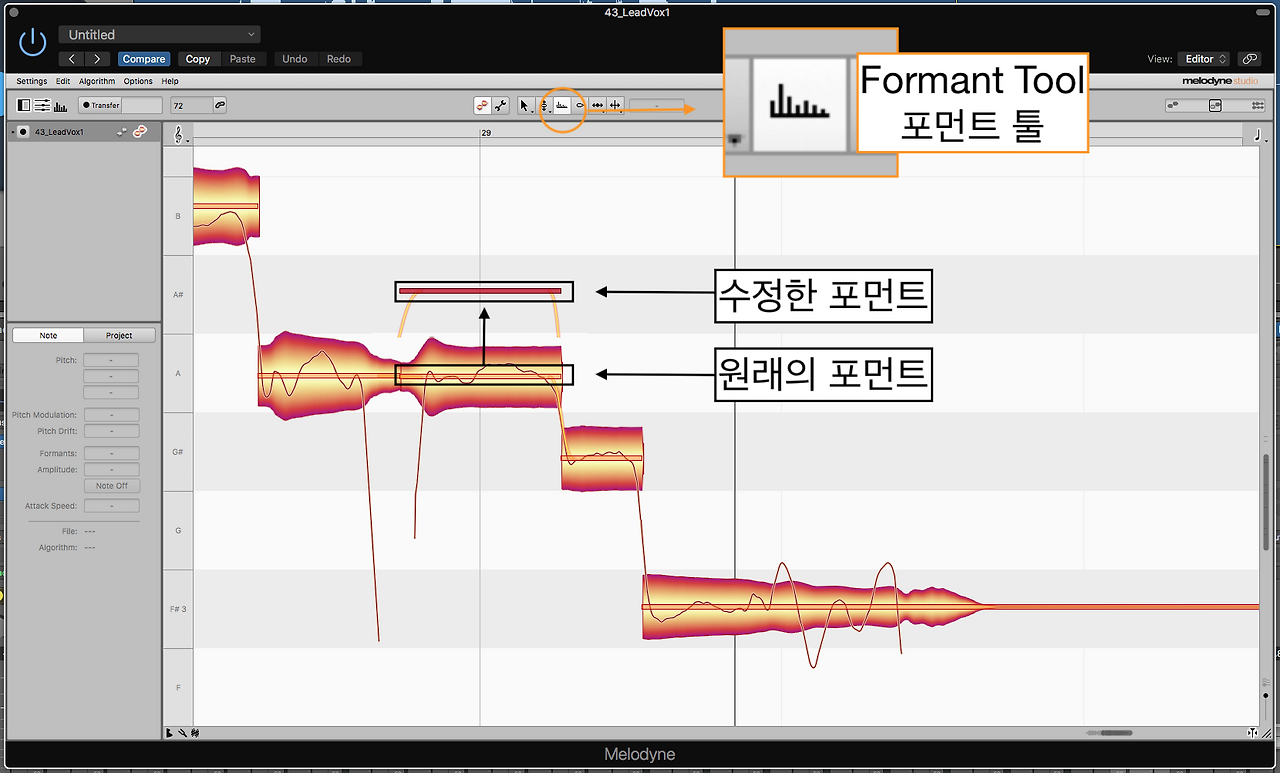Click the Pitch Modulation value field
The height and width of the screenshot is (773, 1280).
[111, 415]
